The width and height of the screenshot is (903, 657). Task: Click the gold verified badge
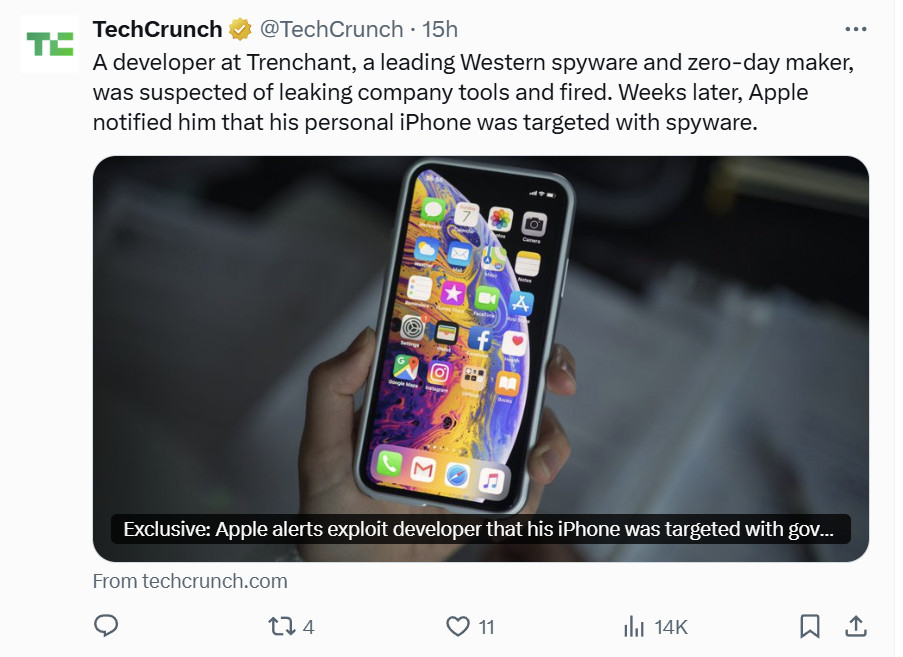pyautogui.click(x=241, y=29)
